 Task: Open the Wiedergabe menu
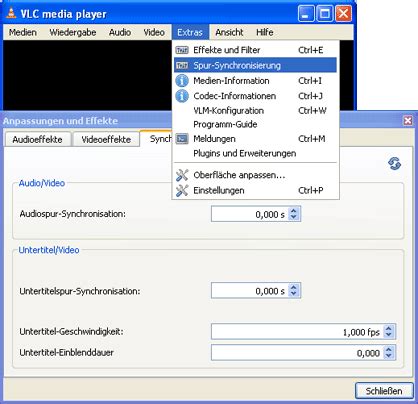73,32
